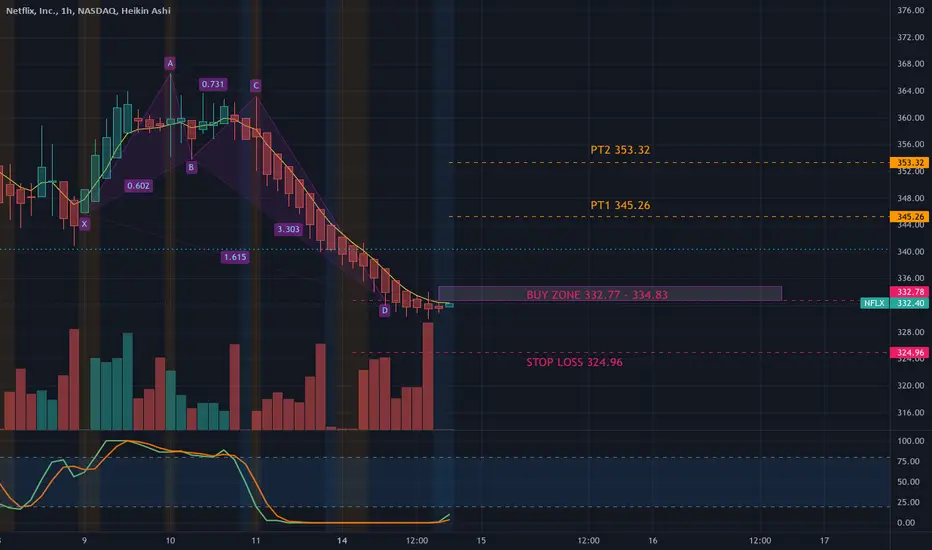Click the 360.00 price axis label

click(911, 118)
